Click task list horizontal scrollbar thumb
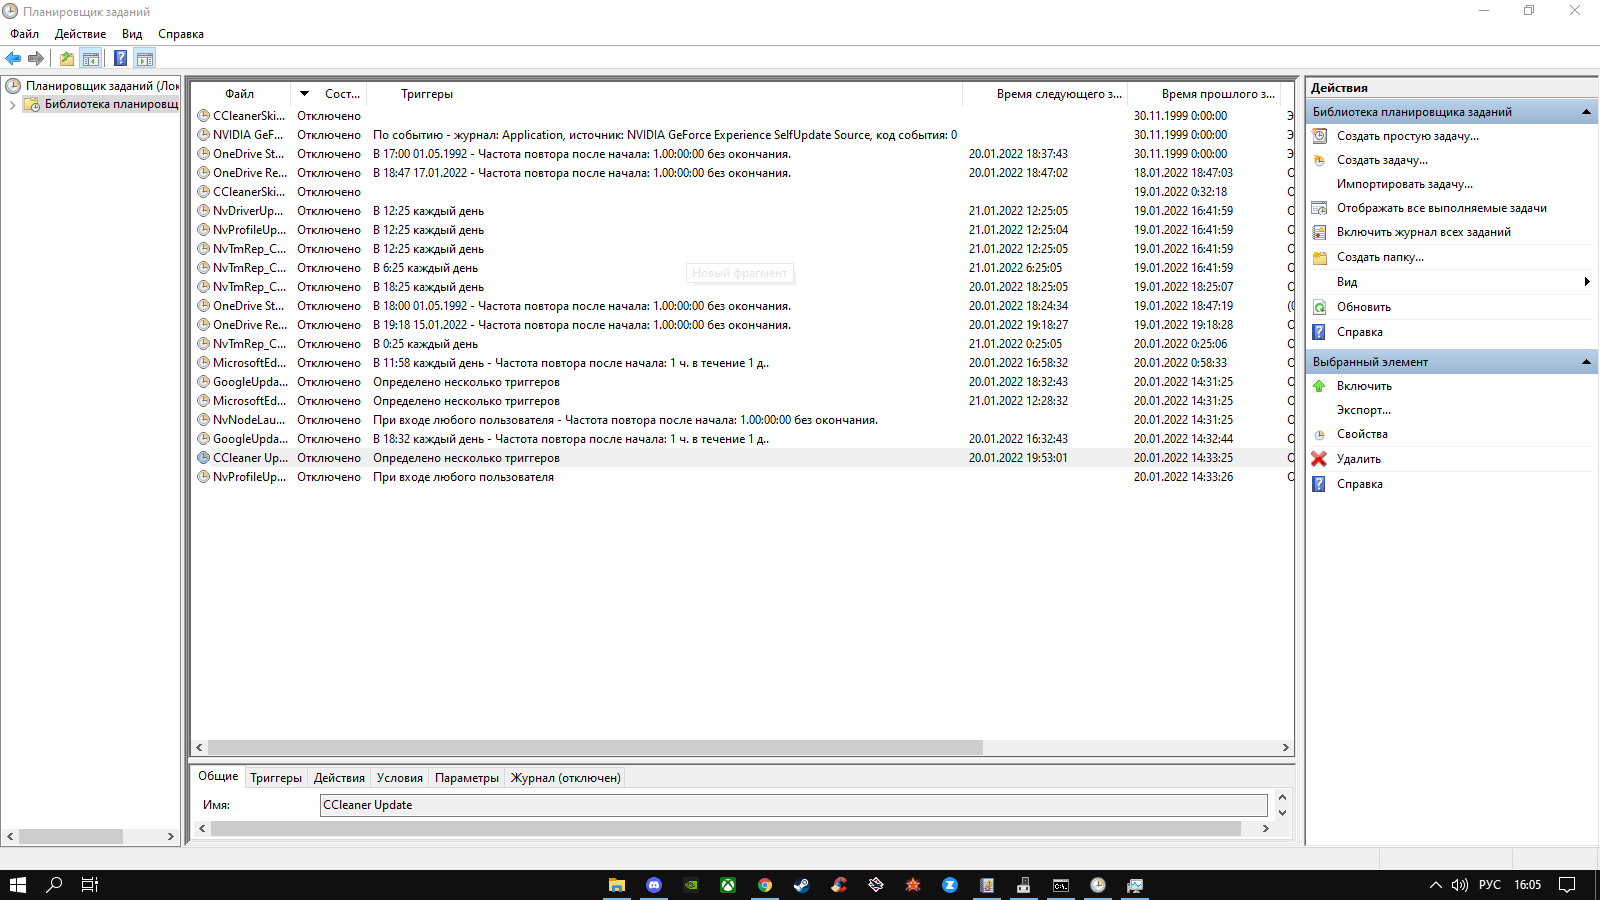The image size is (1600, 900). 595,748
